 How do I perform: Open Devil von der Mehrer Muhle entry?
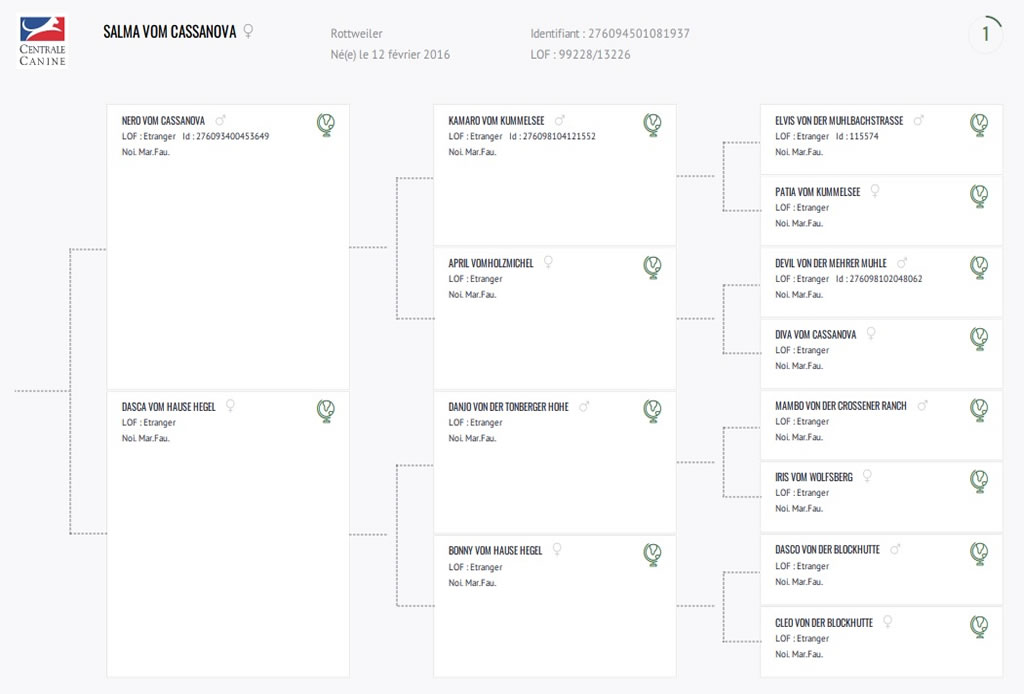[x=831, y=263]
